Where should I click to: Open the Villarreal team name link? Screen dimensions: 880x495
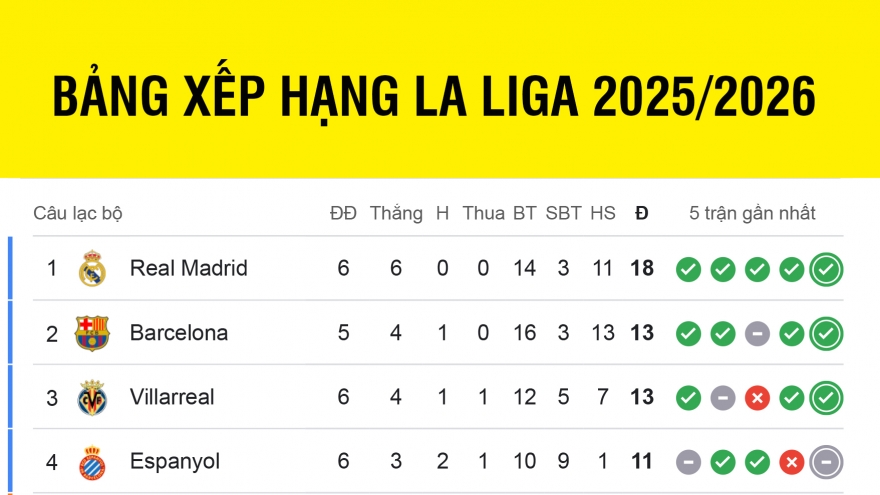pos(172,397)
